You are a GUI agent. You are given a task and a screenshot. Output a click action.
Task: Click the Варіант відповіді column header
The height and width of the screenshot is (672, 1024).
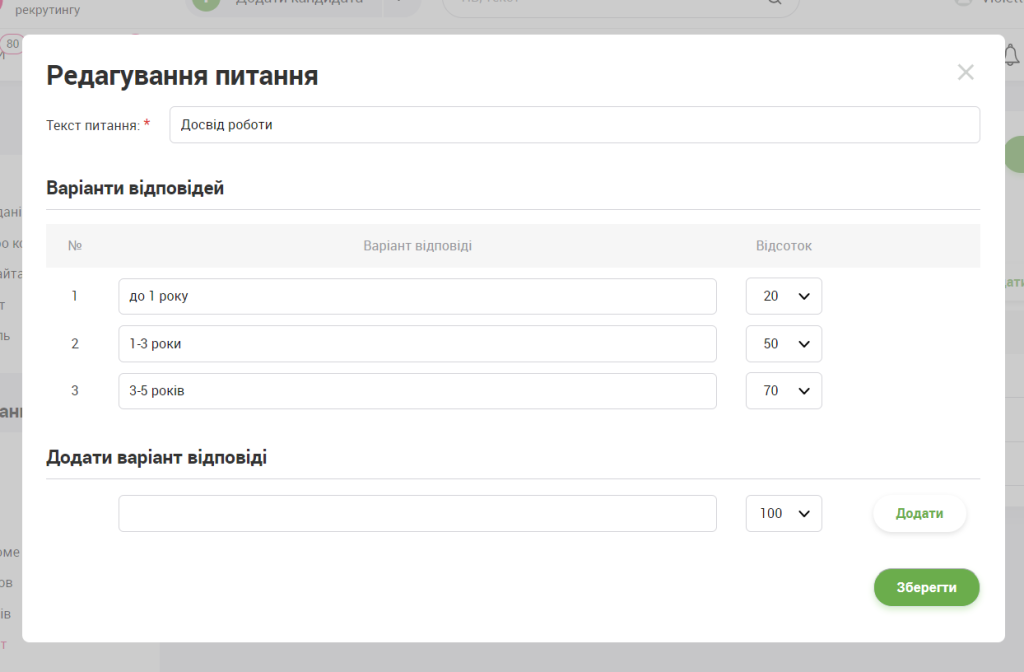(x=417, y=246)
